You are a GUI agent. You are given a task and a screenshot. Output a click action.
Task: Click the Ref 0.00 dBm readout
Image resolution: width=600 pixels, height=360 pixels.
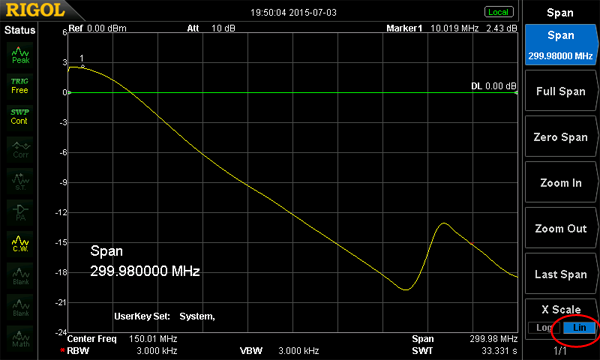coord(97,28)
